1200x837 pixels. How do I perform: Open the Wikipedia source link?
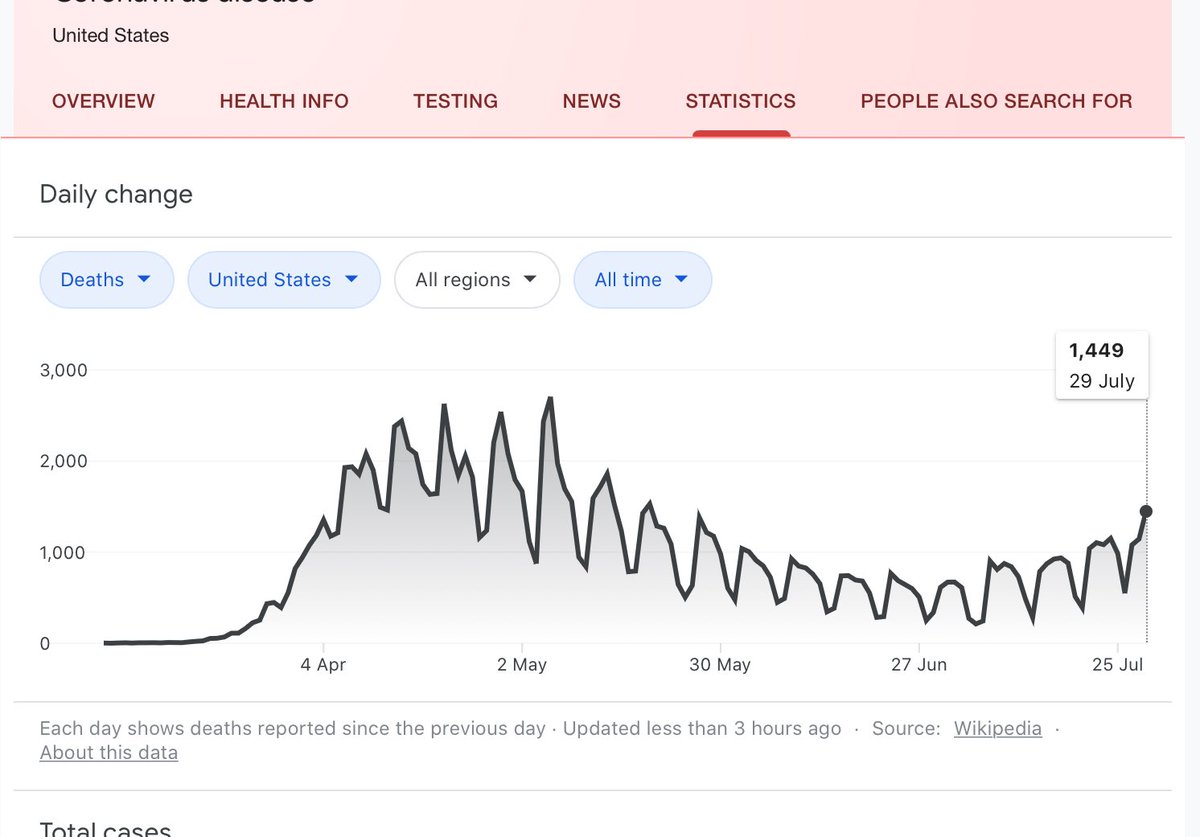tap(997, 729)
